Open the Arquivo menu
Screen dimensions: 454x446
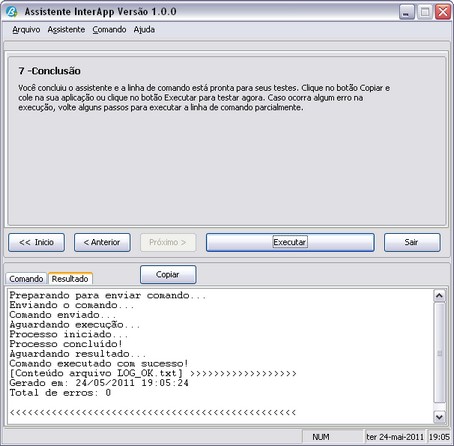[x=26, y=30]
